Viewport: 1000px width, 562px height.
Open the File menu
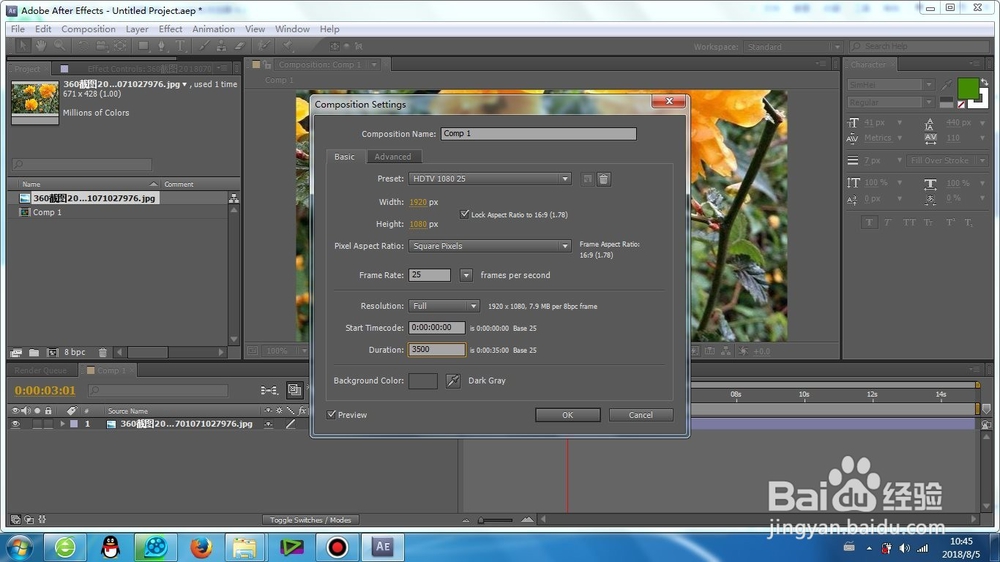coord(18,29)
